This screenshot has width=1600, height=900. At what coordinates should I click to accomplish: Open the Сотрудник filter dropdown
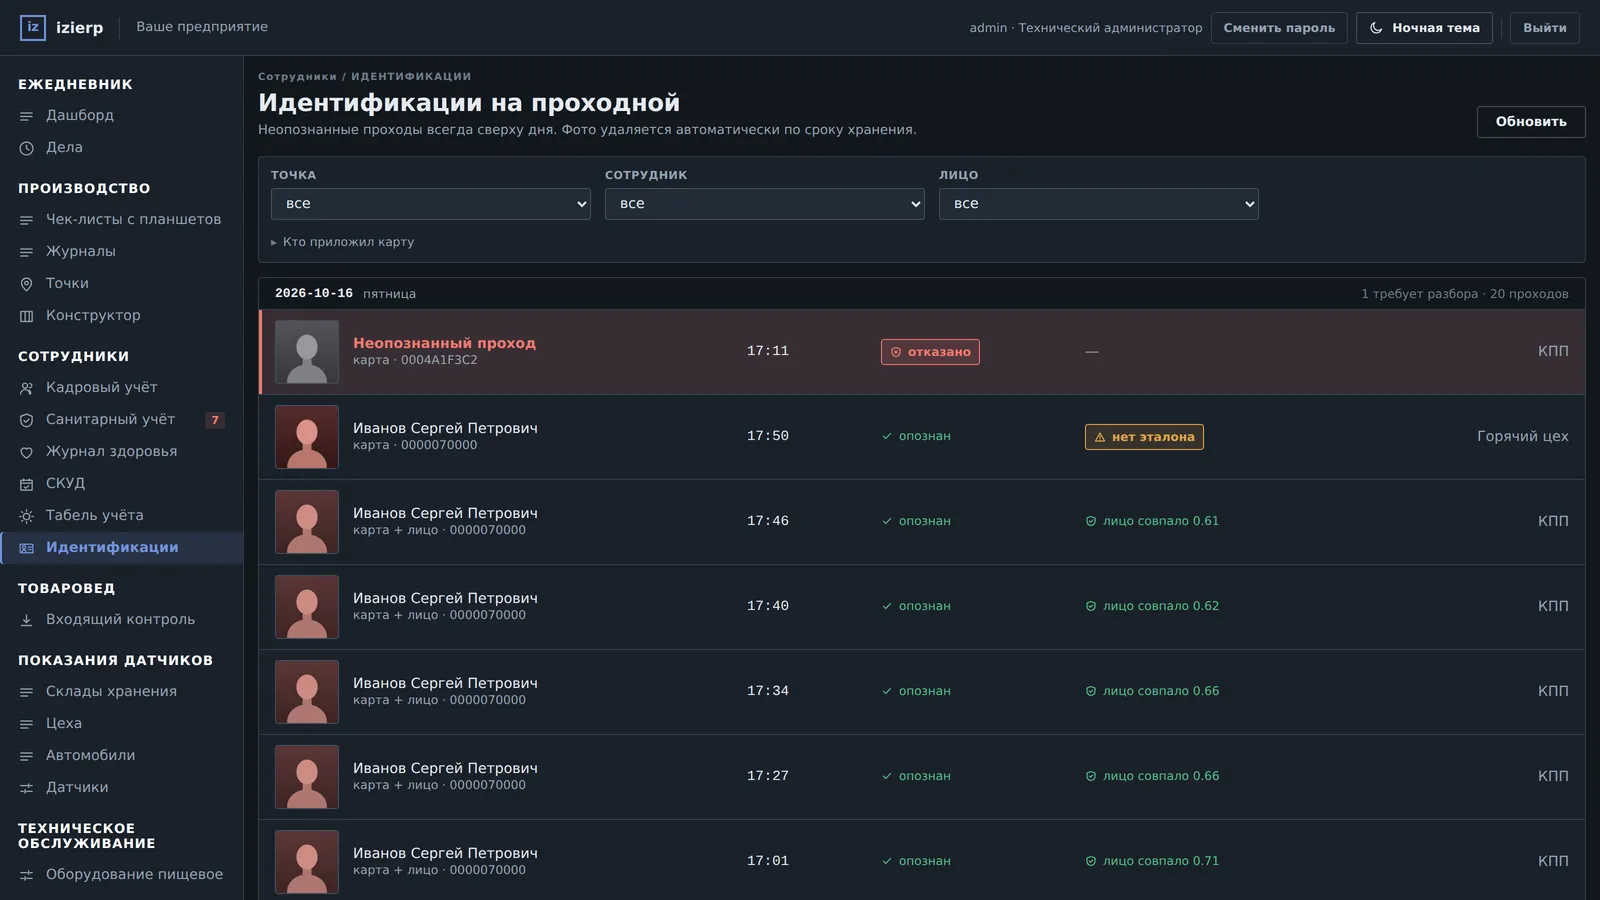coord(765,204)
